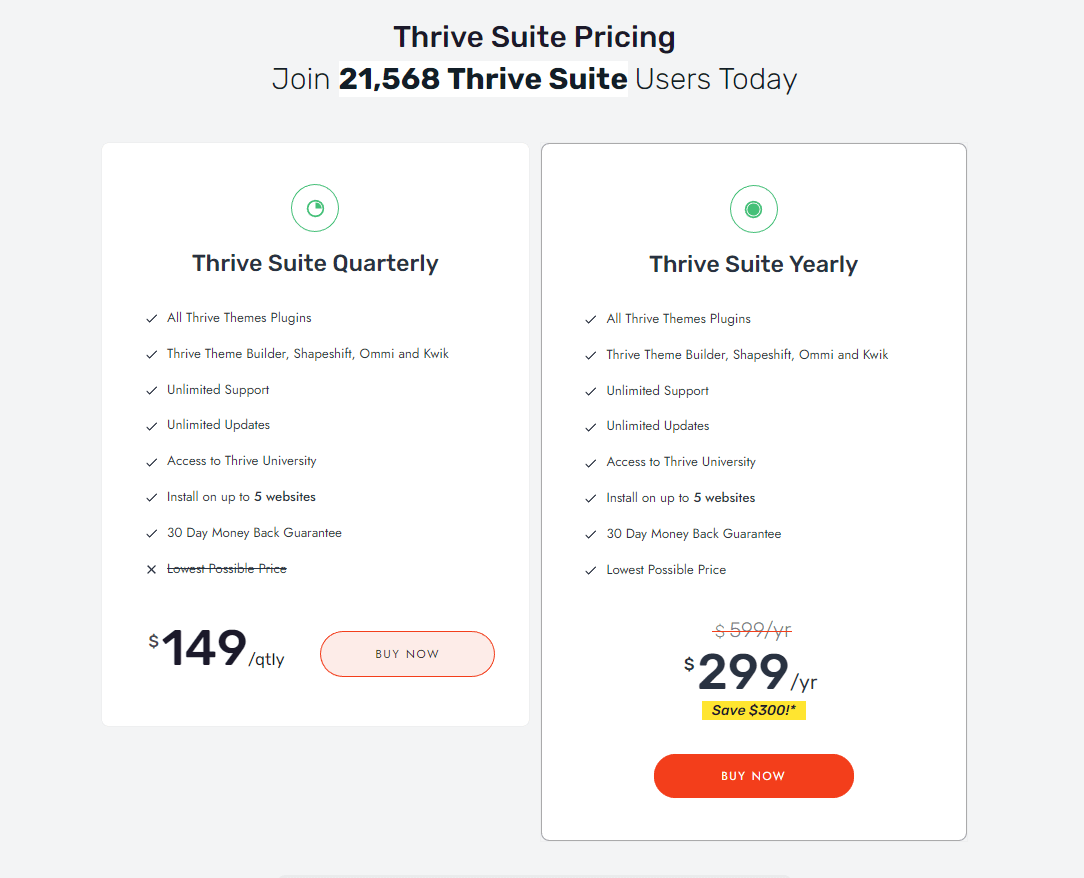Toggle the checkmark beside "Install on up to 5 websites"
1084x878 pixels.
tap(152, 496)
